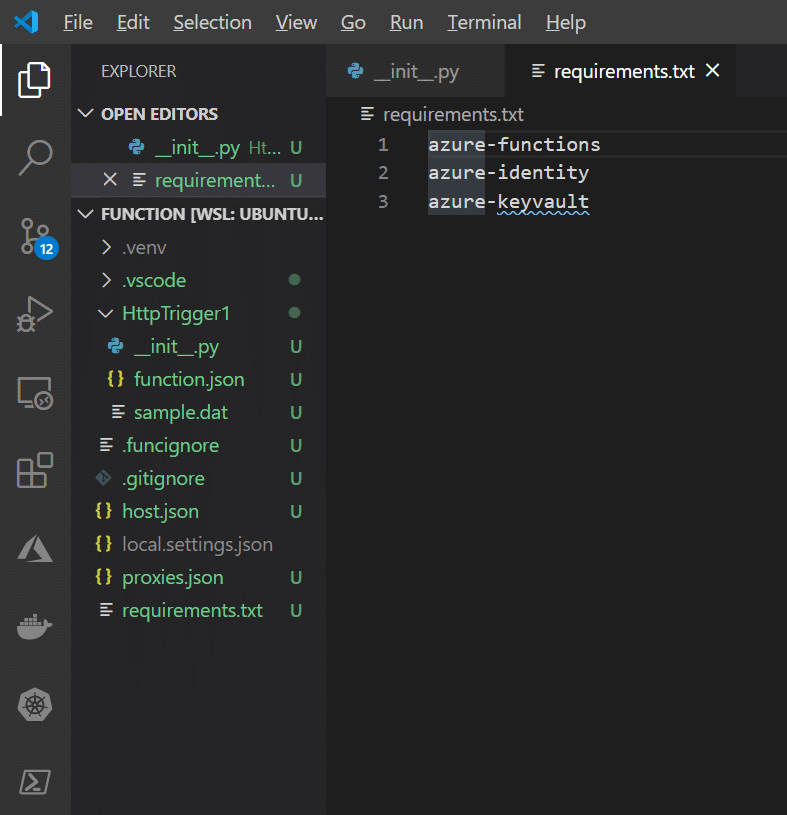Open the Azure view
787x815 pixels.
tap(35, 548)
